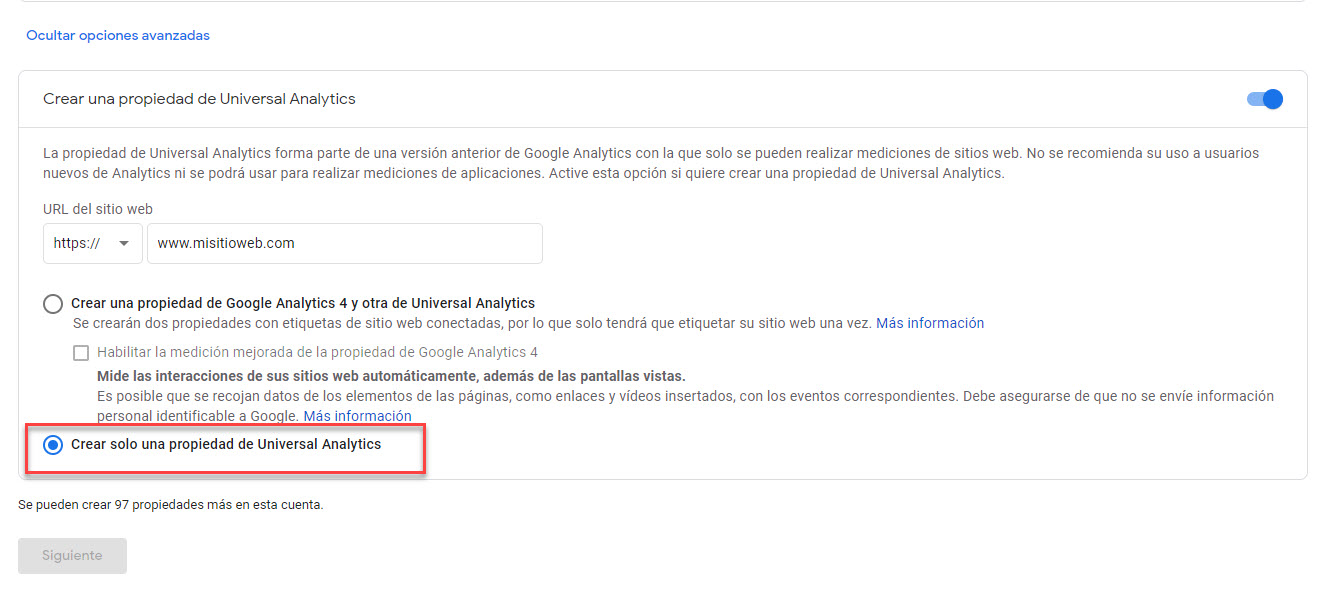Open the https:// protocol dropdown
Viewport: 1339px width, 595px height.
click(x=93, y=243)
